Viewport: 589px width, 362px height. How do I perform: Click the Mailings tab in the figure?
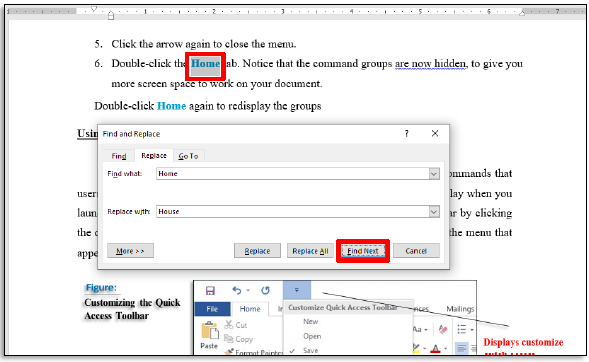[460, 309]
